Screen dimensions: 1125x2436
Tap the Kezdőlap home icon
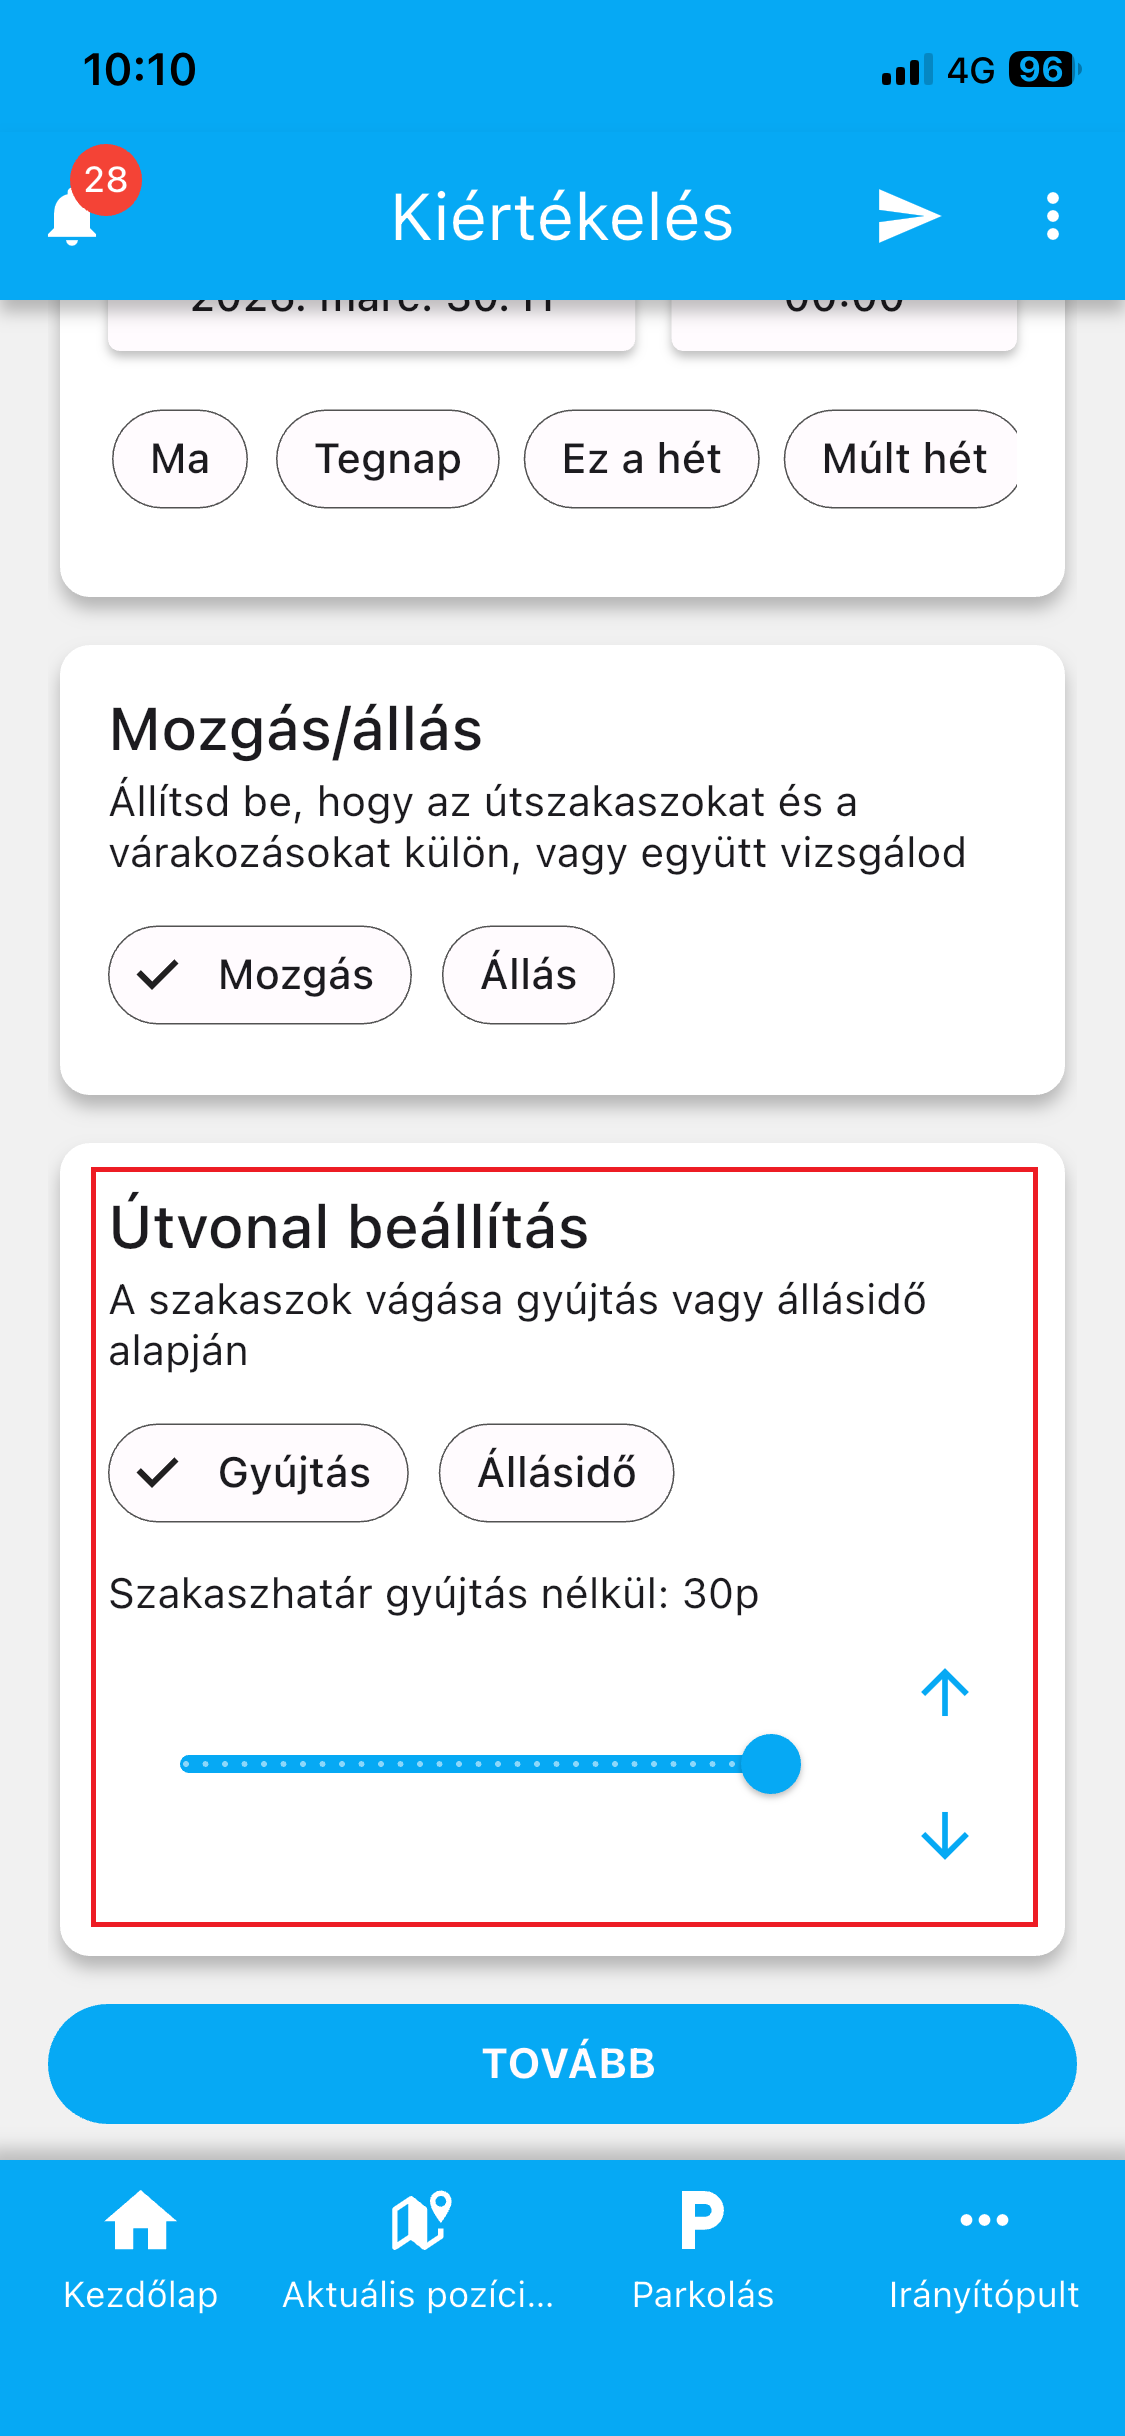pyautogui.click(x=140, y=2220)
